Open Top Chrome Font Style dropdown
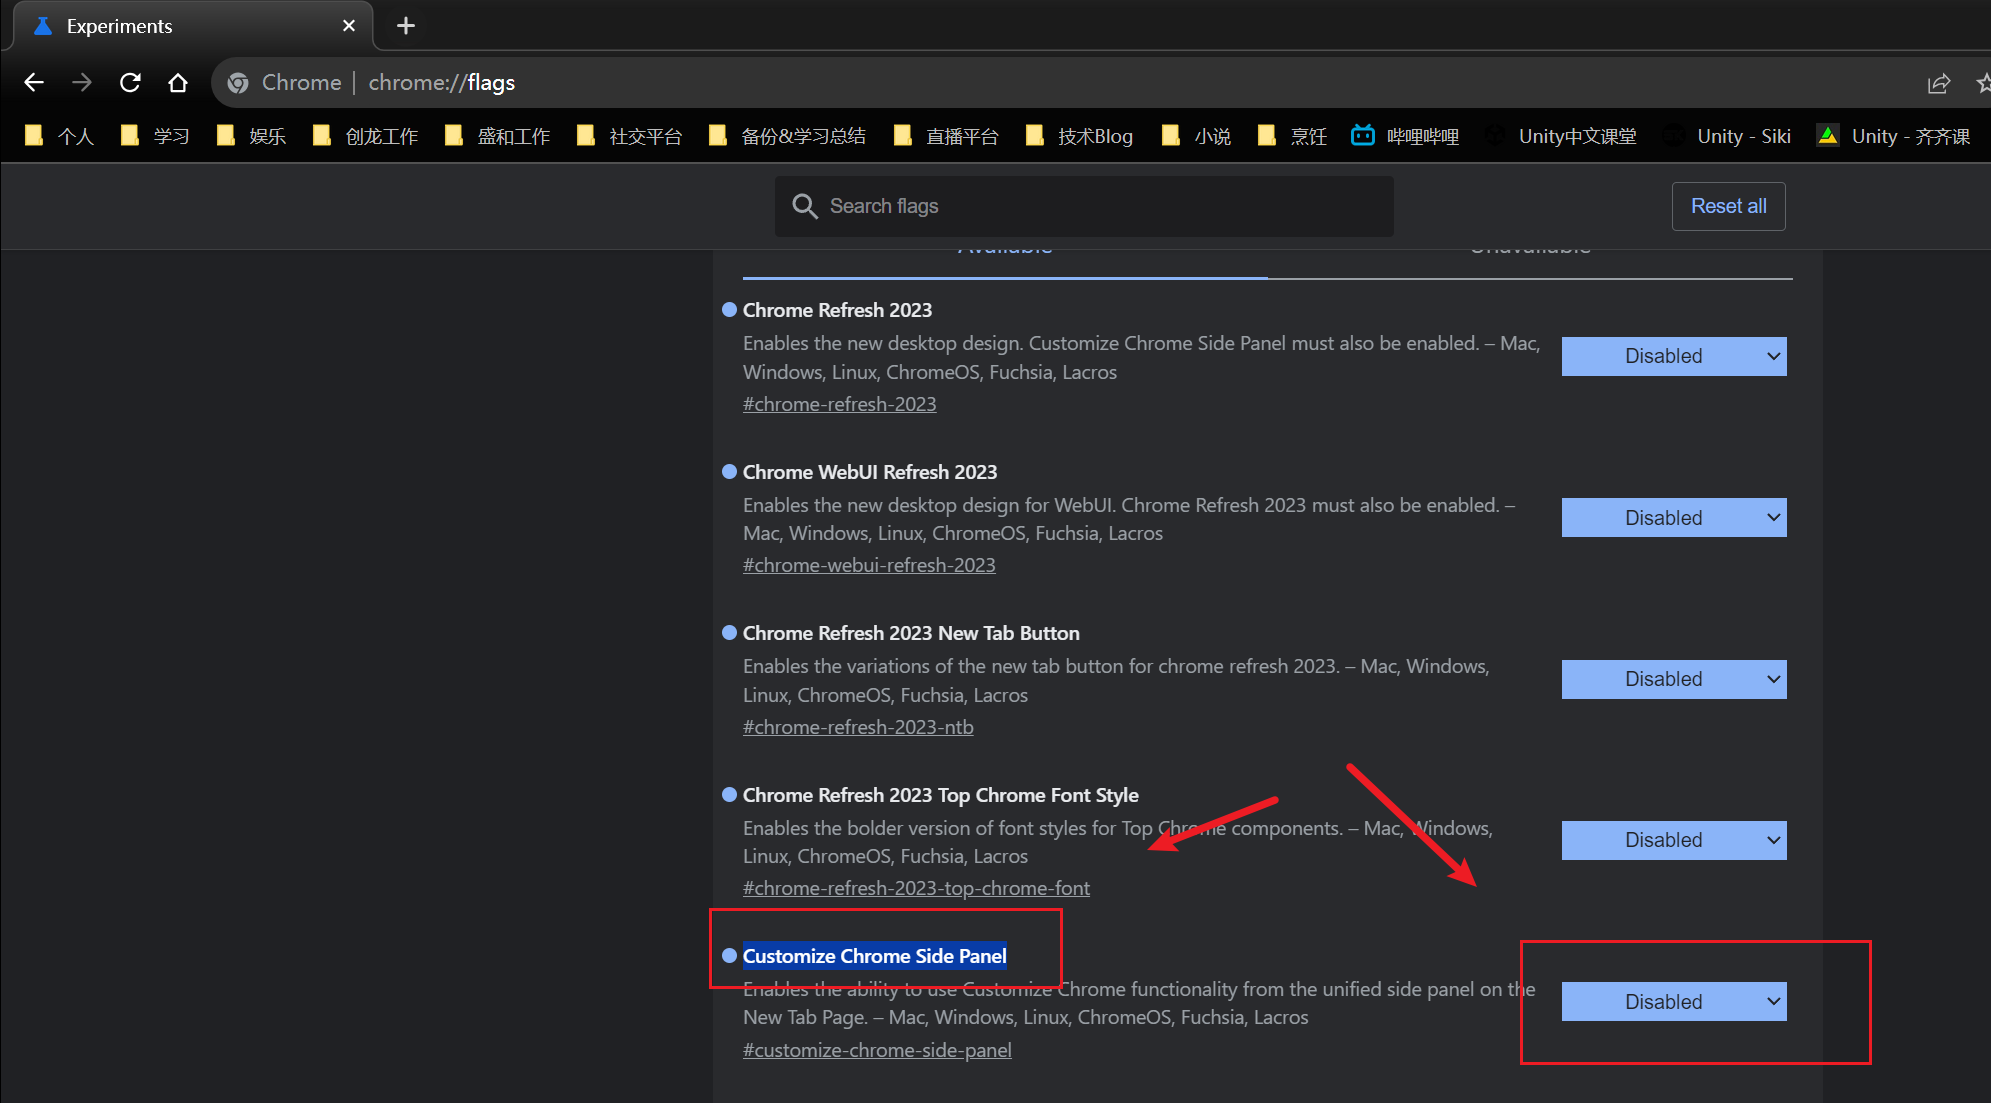This screenshot has height=1103, width=1991. (1674, 840)
